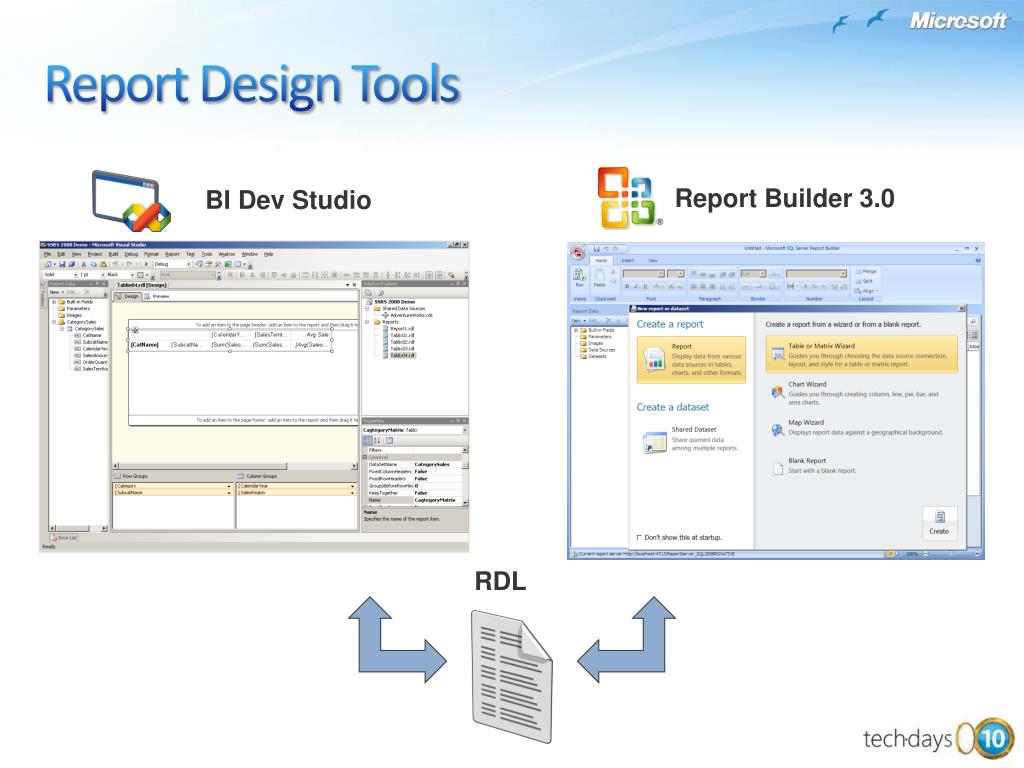Open the SalesRegion column group dropdown
The image size is (1024, 768).
353,493
